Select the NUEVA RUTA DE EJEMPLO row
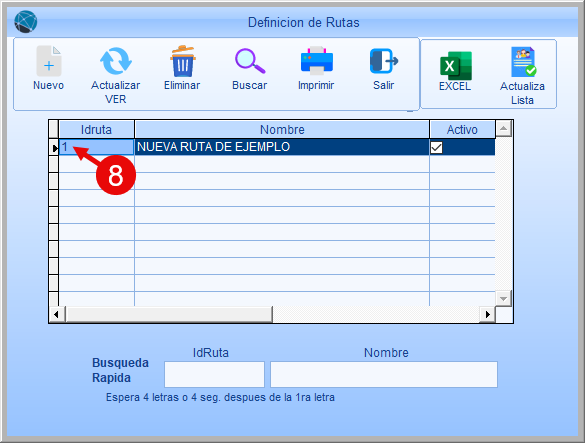Screen dimensions: 585x443 (277, 147)
